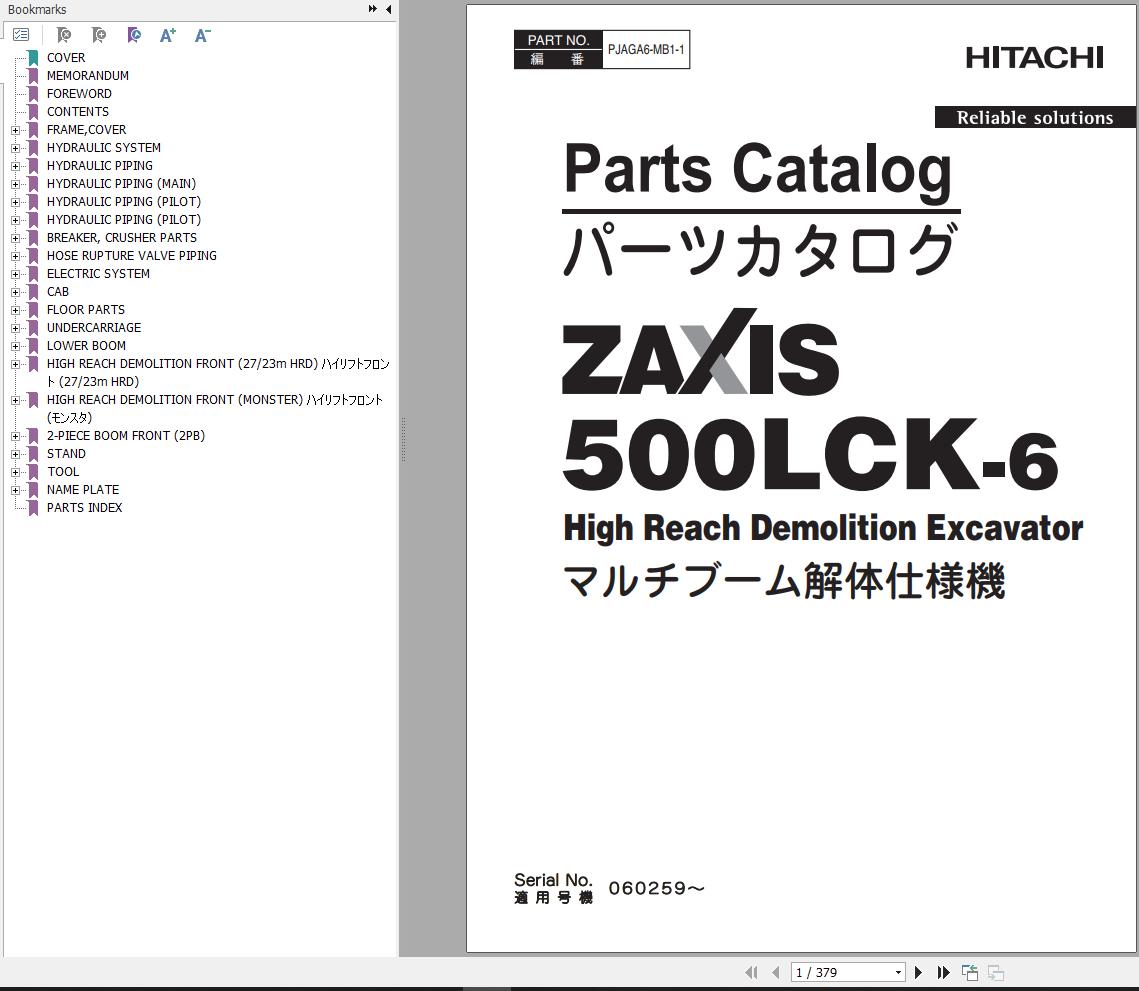Click the panel splitter handle
The width and height of the screenshot is (1139, 991).
[403, 440]
